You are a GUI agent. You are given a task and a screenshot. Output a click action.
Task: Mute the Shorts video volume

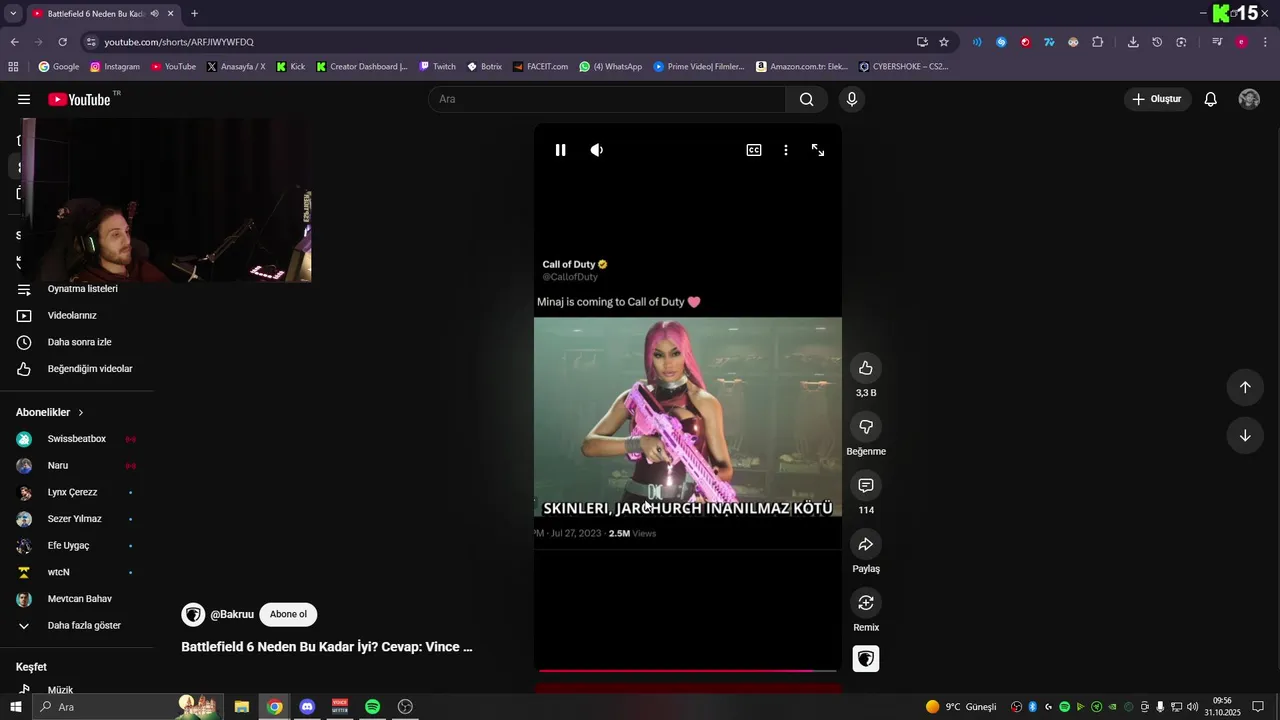[597, 150]
